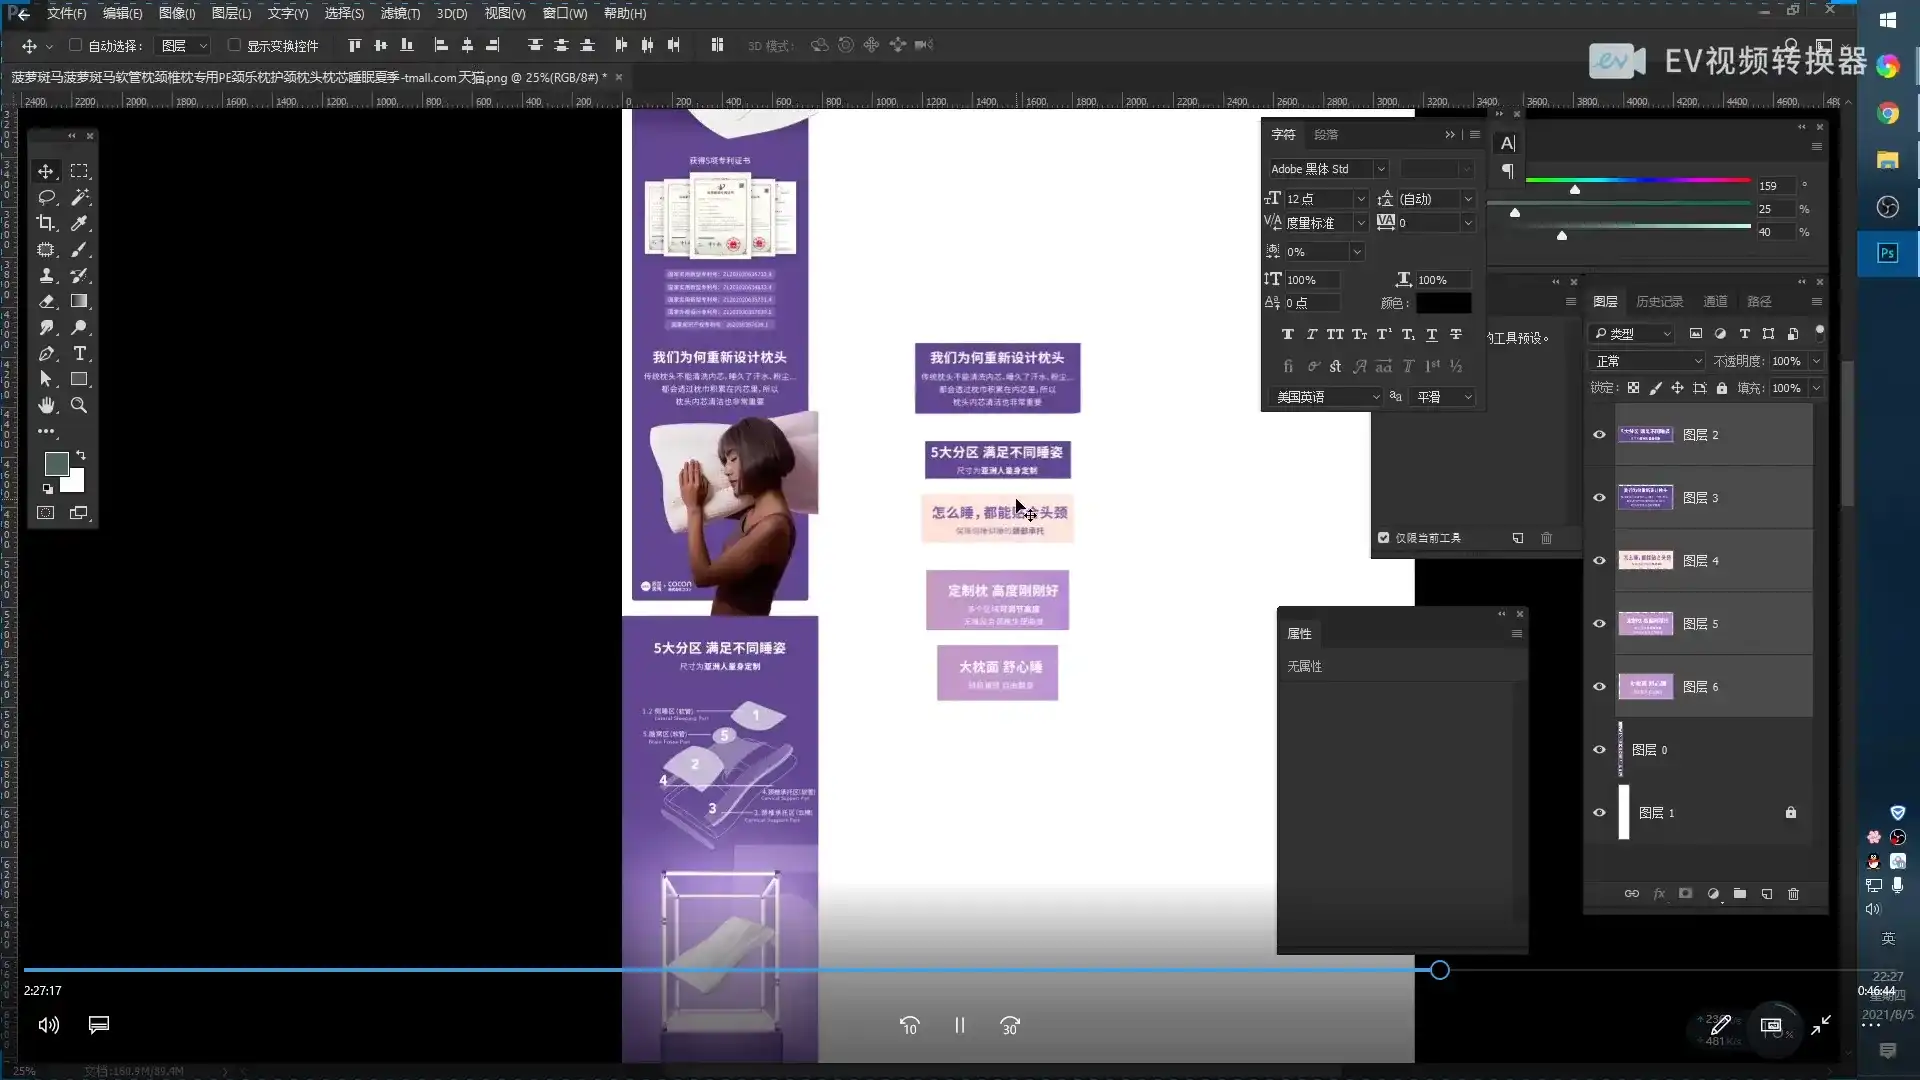1920x1080 pixels.
Task: Open Adobe 黑体 Std font dropdown
Action: 1380,169
